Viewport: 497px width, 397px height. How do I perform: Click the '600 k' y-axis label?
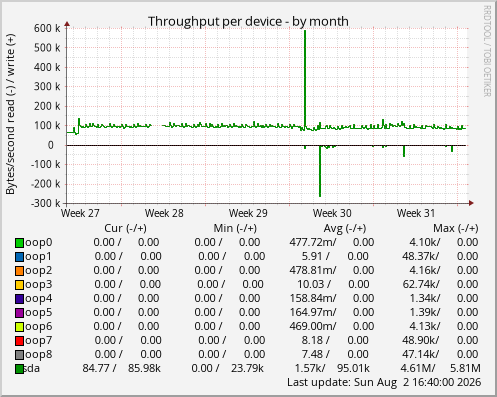(47, 28)
